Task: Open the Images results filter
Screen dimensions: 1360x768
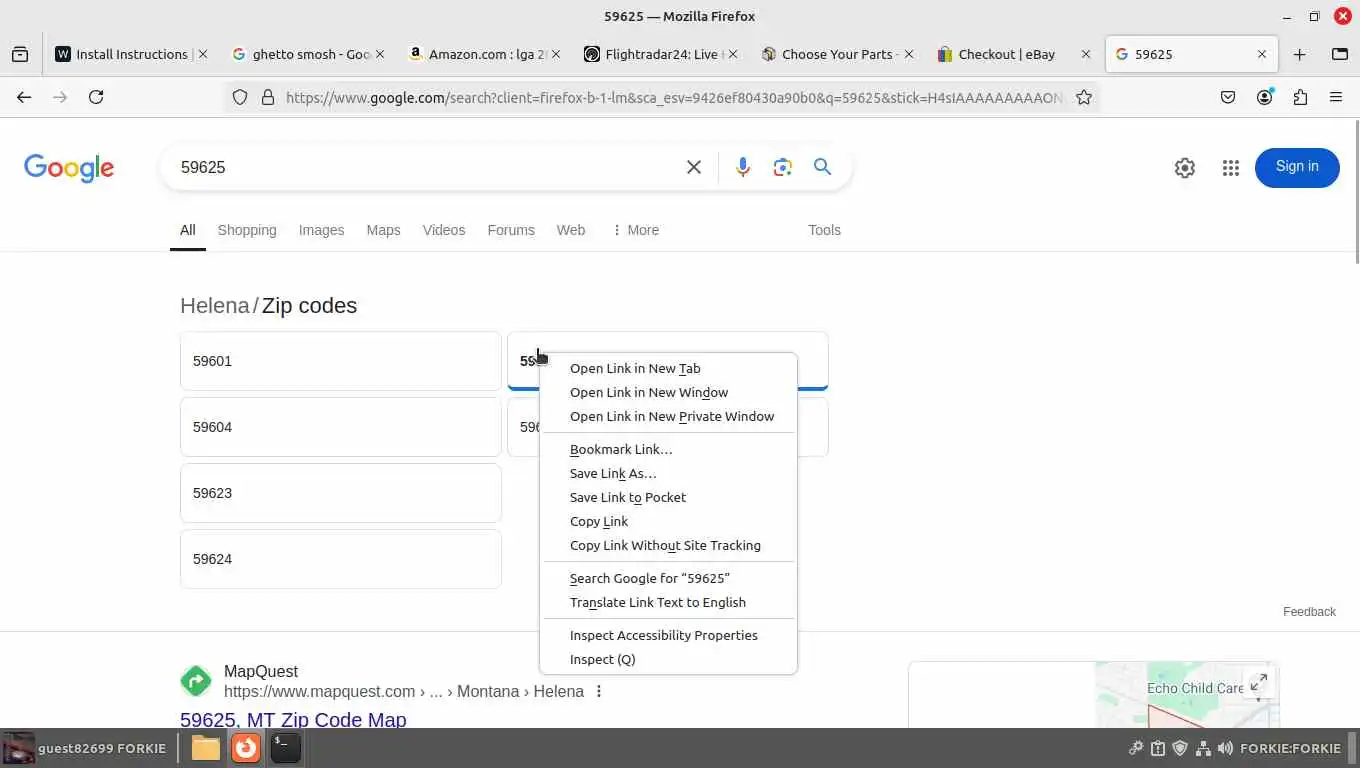Action: [x=321, y=230]
